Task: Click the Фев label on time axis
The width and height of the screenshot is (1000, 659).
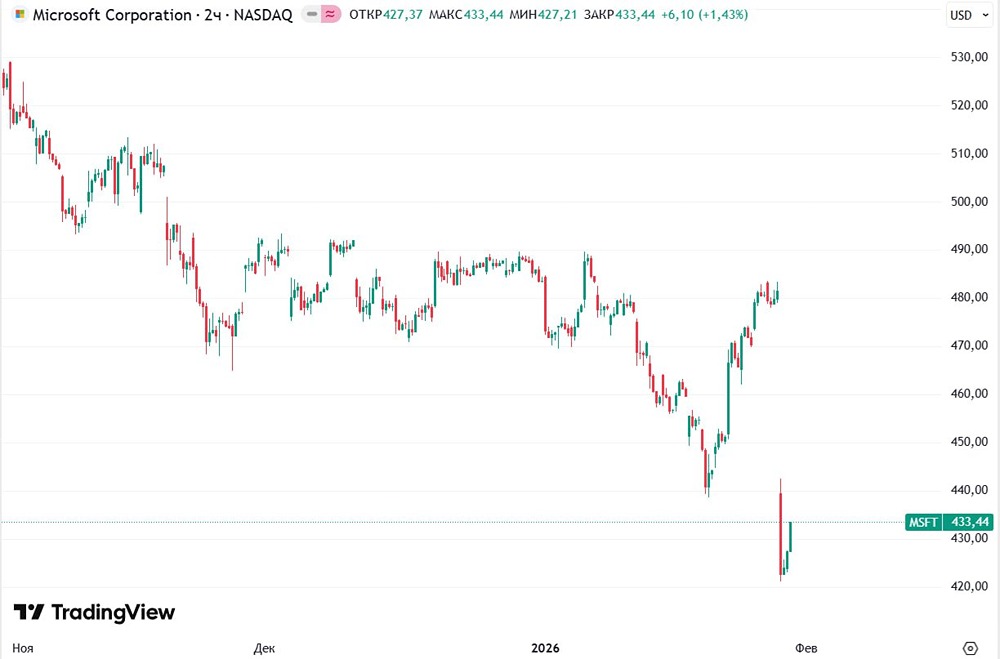Action: tap(806, 648)
